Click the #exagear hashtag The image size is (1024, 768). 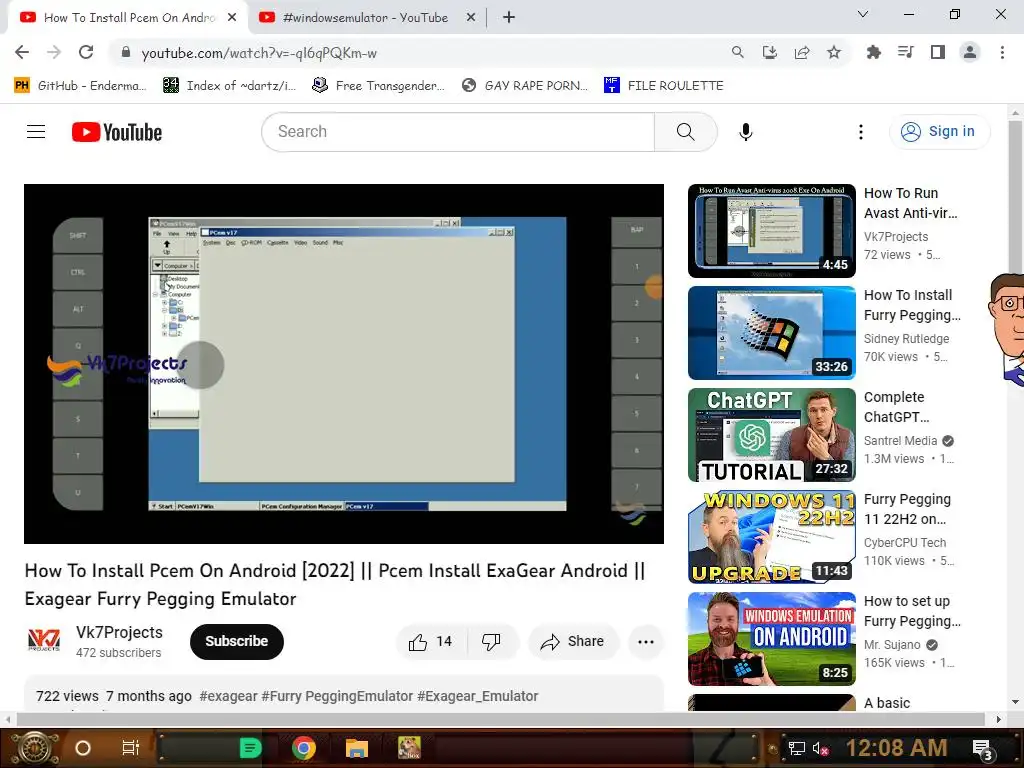point(229,696)
